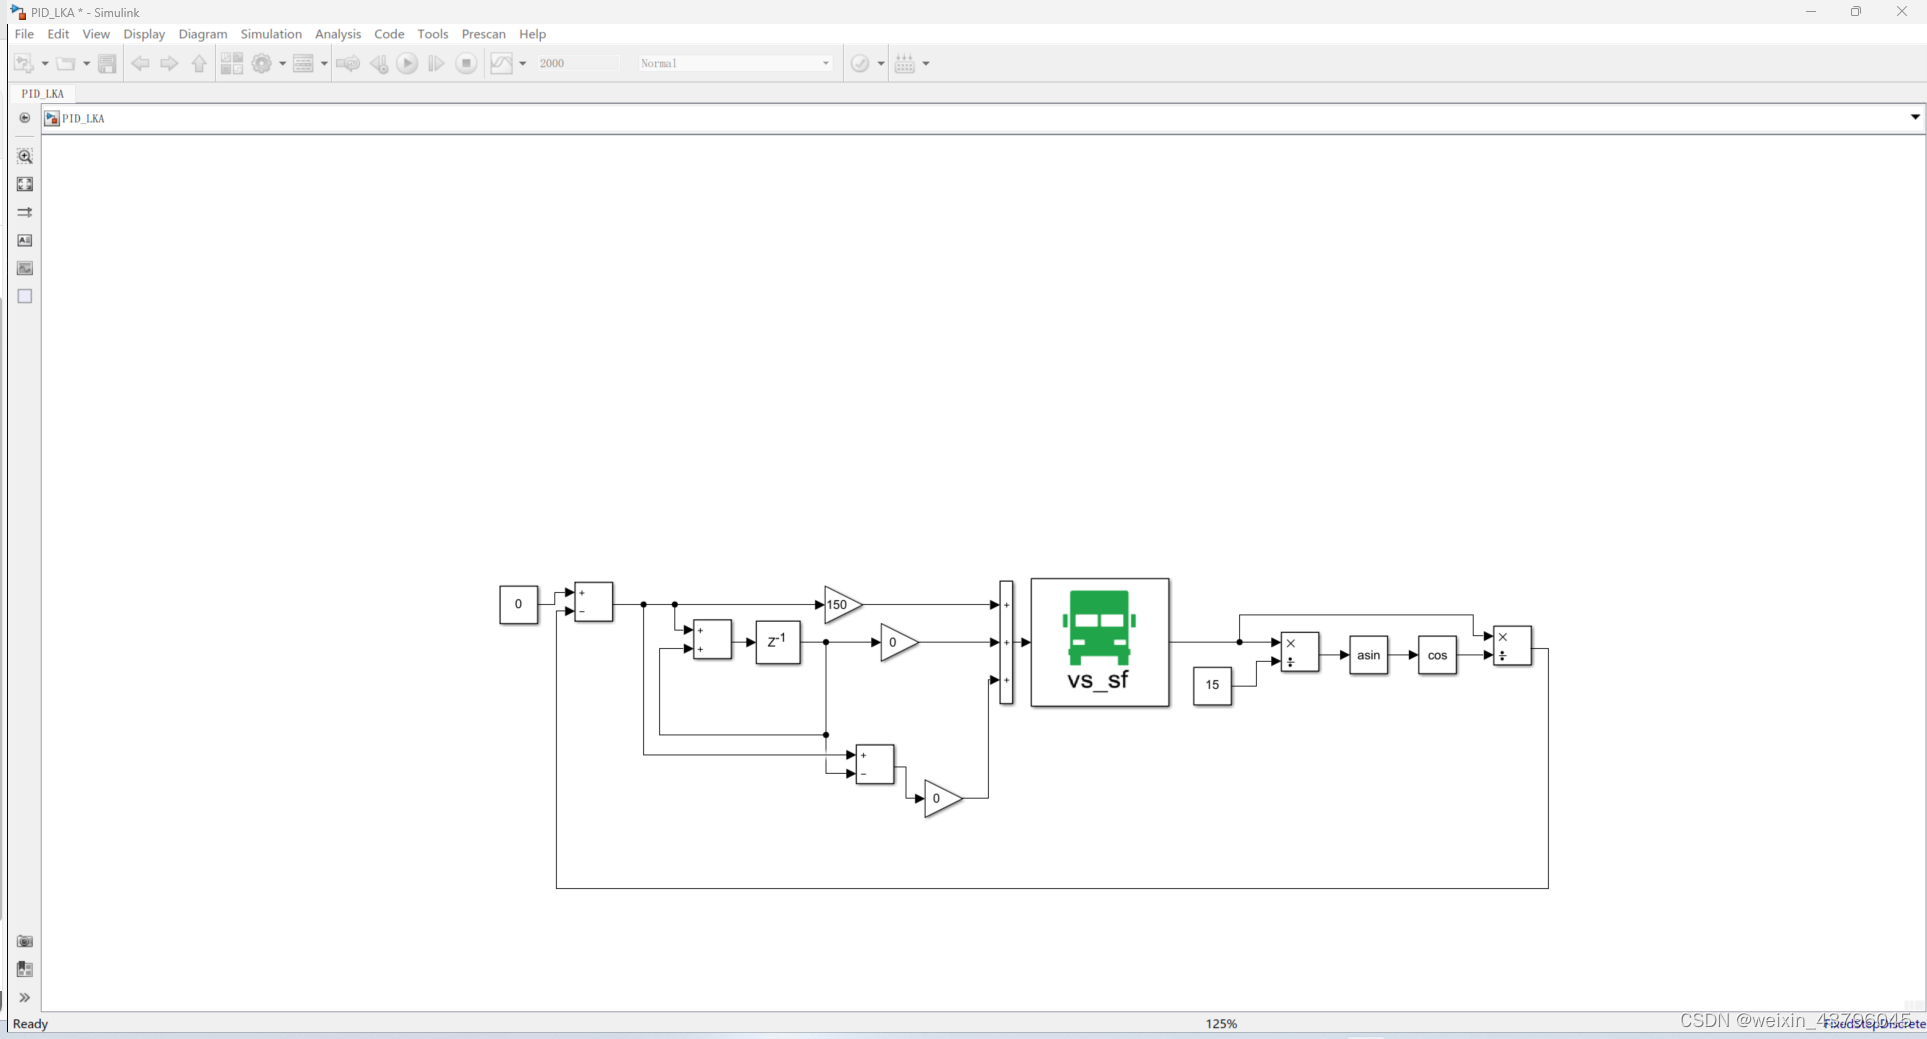The height and width of the screenshot is (1039, 1927).
Task: Open the View menu
Action: (x=96, y=34)
